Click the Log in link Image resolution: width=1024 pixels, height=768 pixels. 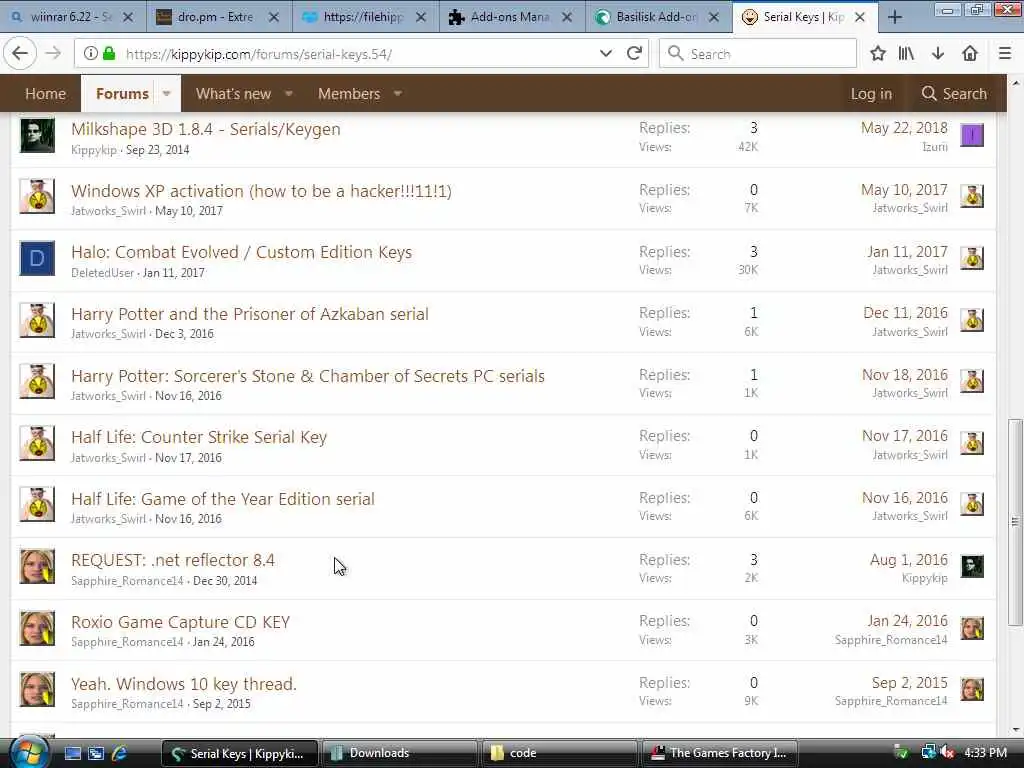point(871,93)
